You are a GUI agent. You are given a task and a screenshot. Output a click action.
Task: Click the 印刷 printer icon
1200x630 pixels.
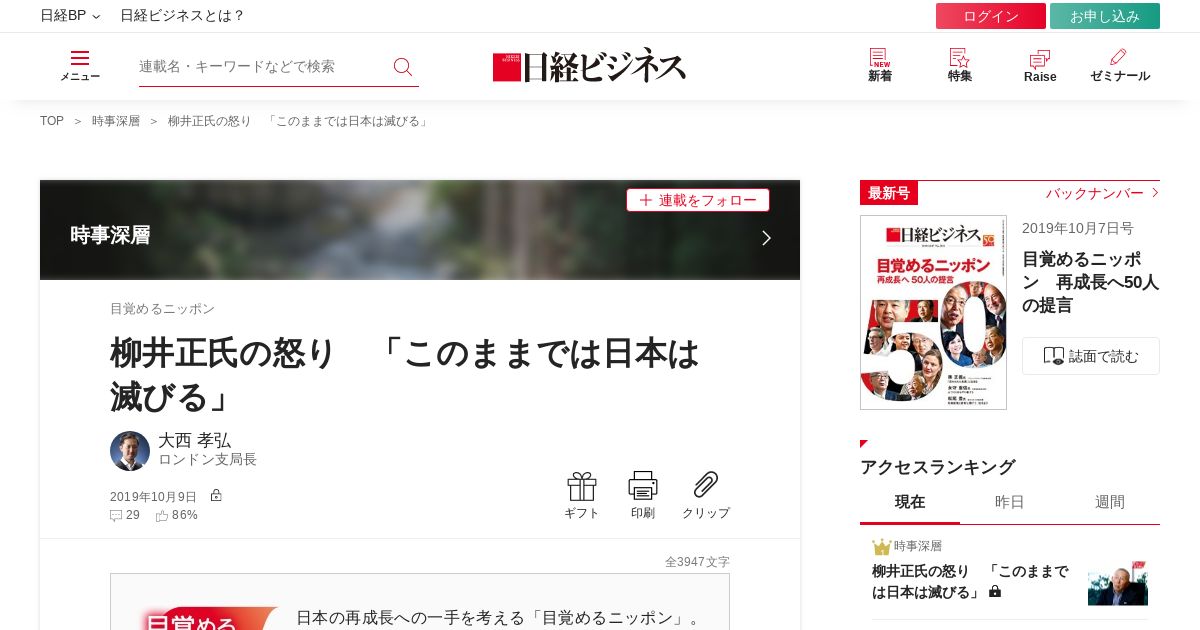coord(643,486)
